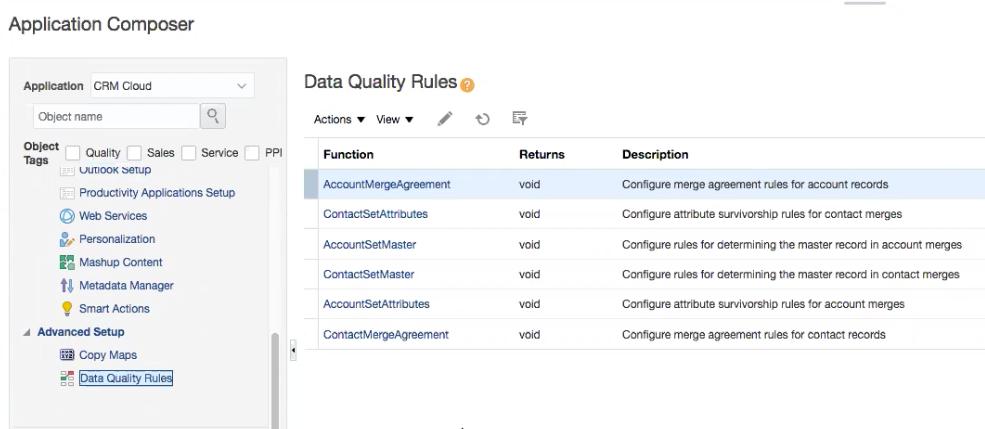985x429 pixels.
Task: Click the refresh arrow icon in toolbar
Action: (x=482, y=119)
